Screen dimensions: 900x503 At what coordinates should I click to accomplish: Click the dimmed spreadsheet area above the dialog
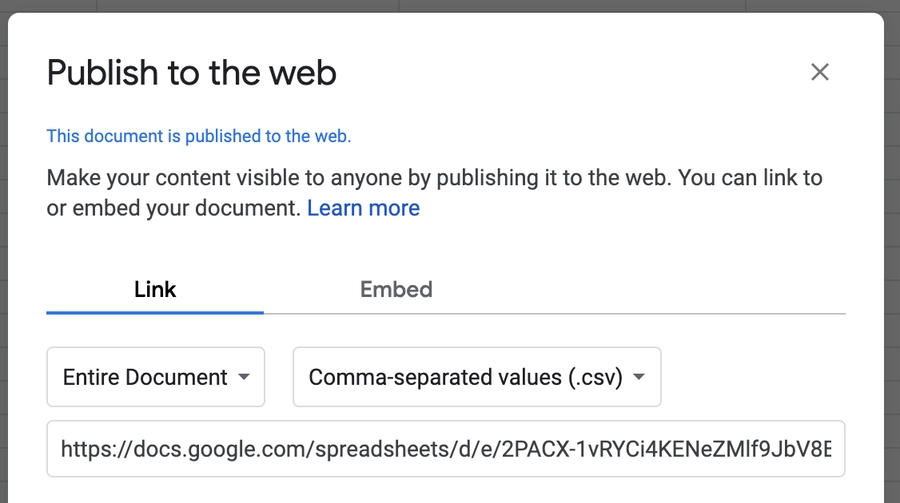pos(450,5)
